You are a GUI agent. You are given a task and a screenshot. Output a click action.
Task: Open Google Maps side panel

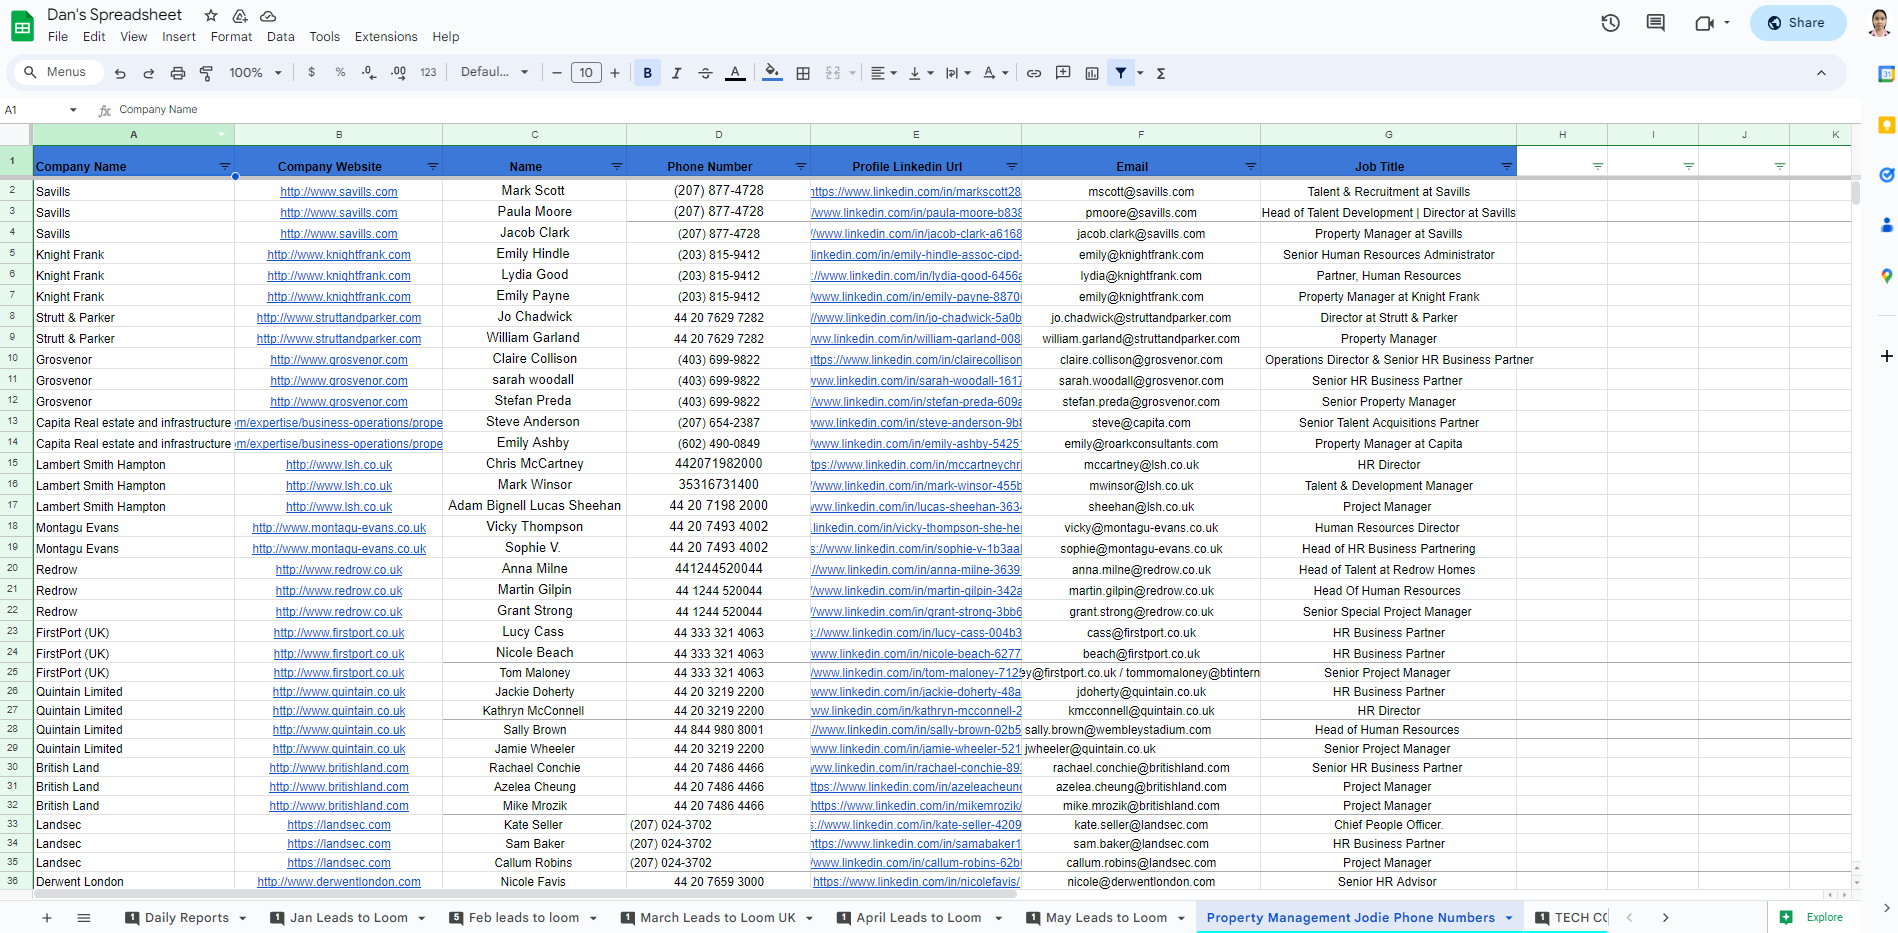(1886, 276)
